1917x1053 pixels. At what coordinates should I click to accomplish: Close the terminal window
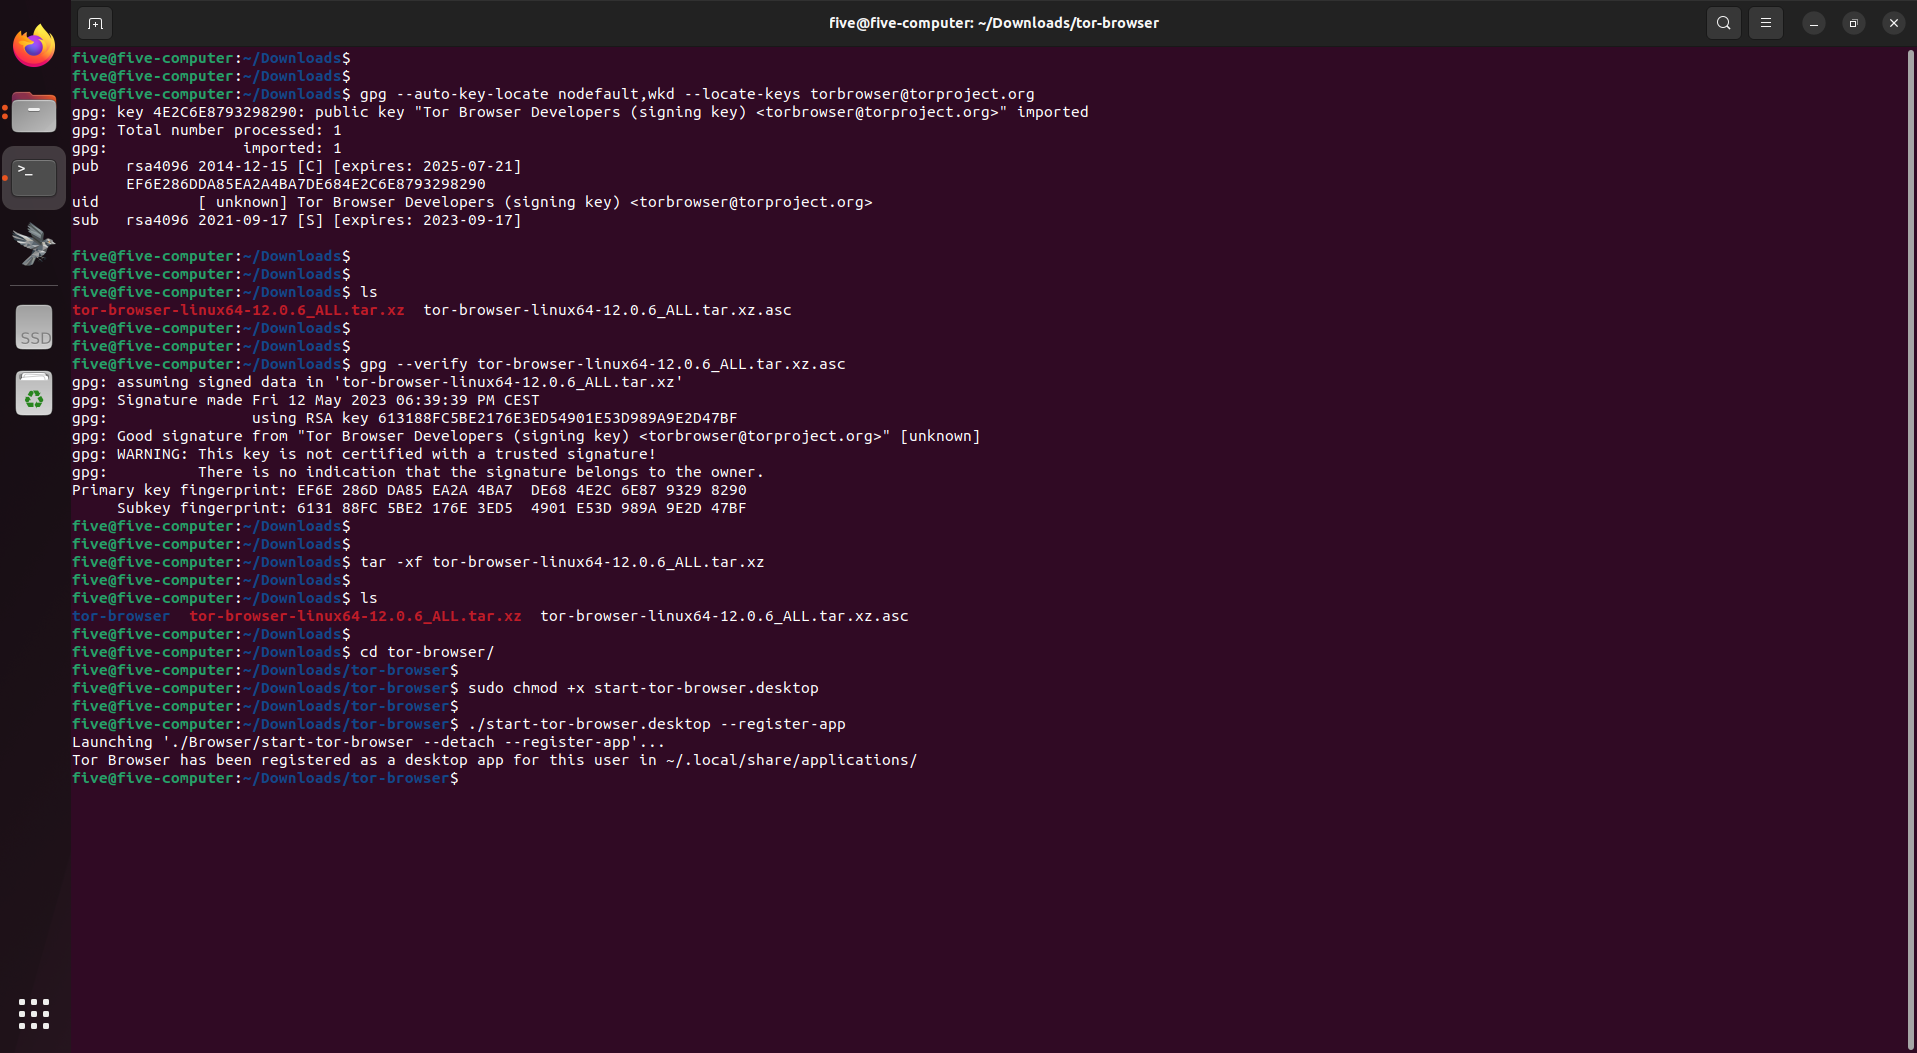[1894, 23]
